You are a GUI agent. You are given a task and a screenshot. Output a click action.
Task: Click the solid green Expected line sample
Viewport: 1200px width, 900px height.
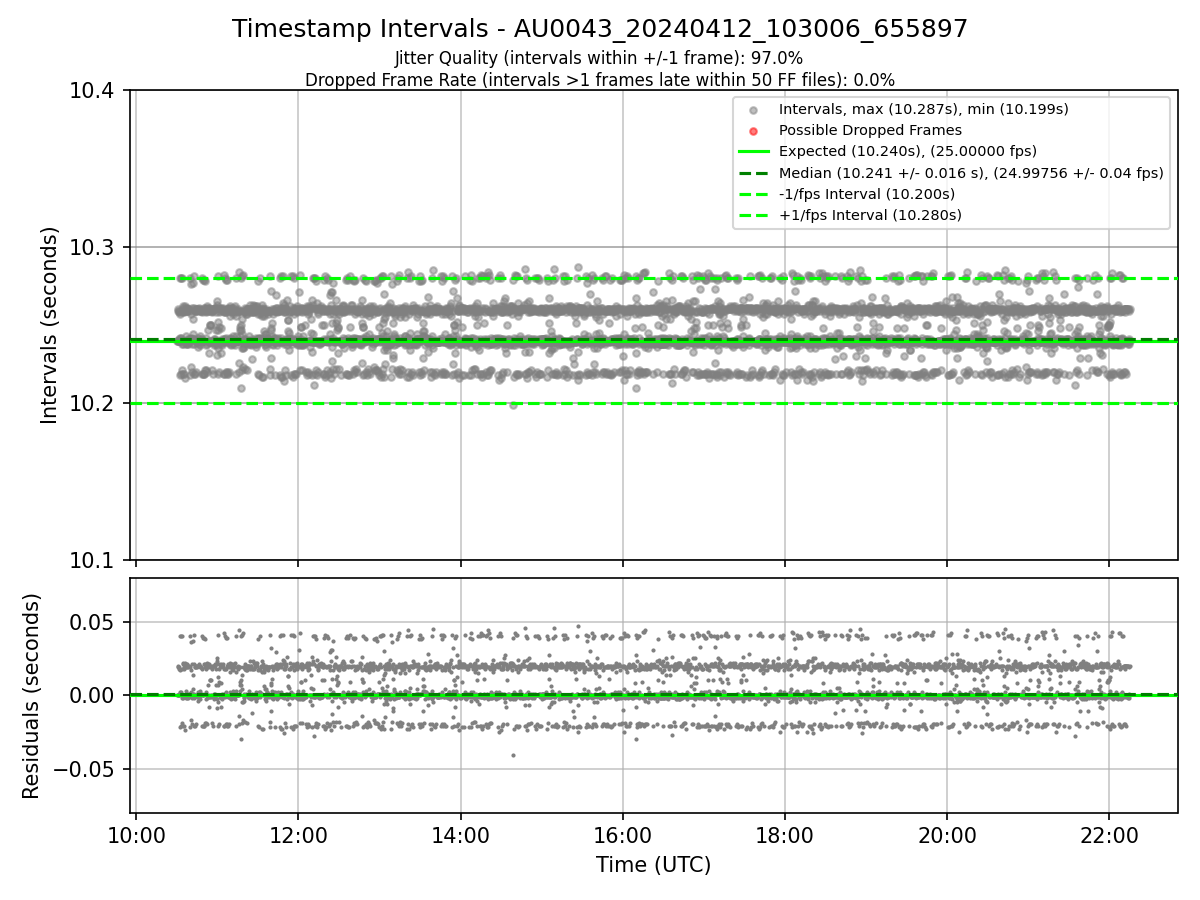point(754,151)
